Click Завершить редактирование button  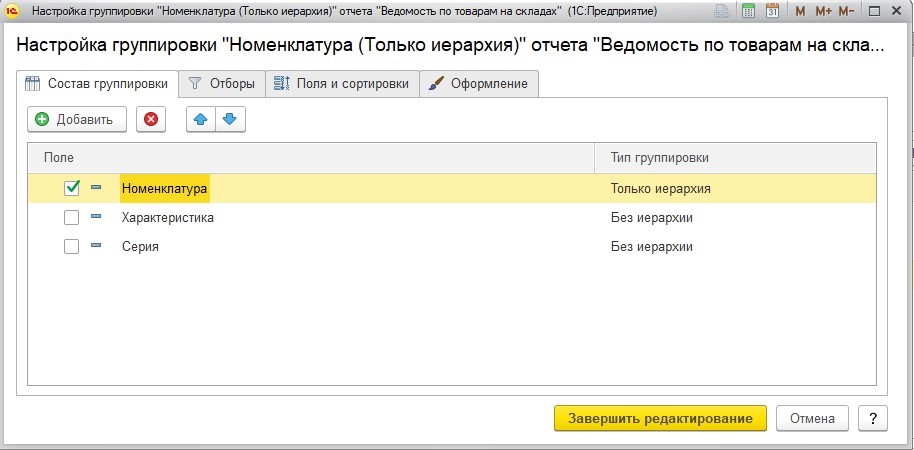coord(660,419)
